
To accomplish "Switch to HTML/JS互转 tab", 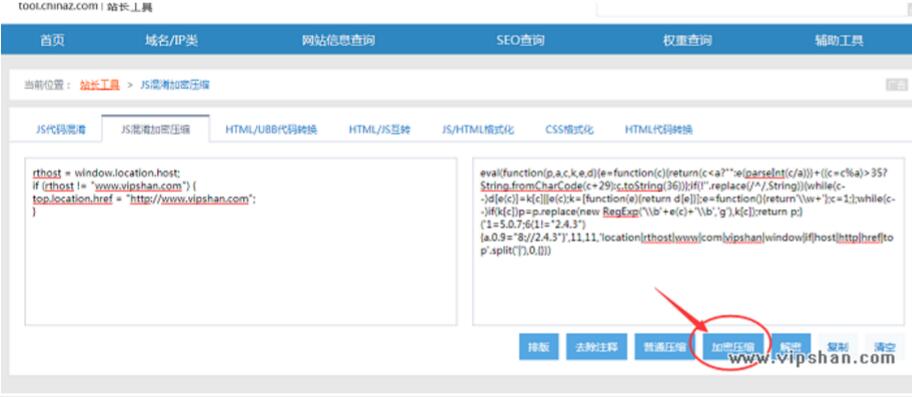I will click(379, 130).
